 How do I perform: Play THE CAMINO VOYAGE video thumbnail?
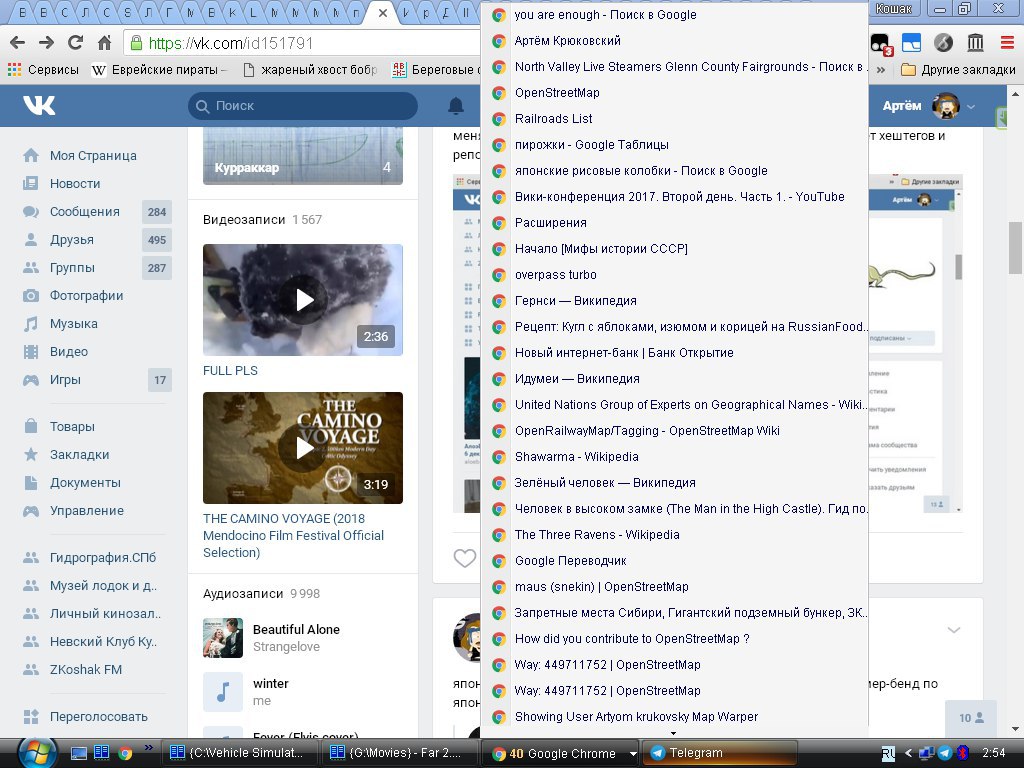(303, 448)
